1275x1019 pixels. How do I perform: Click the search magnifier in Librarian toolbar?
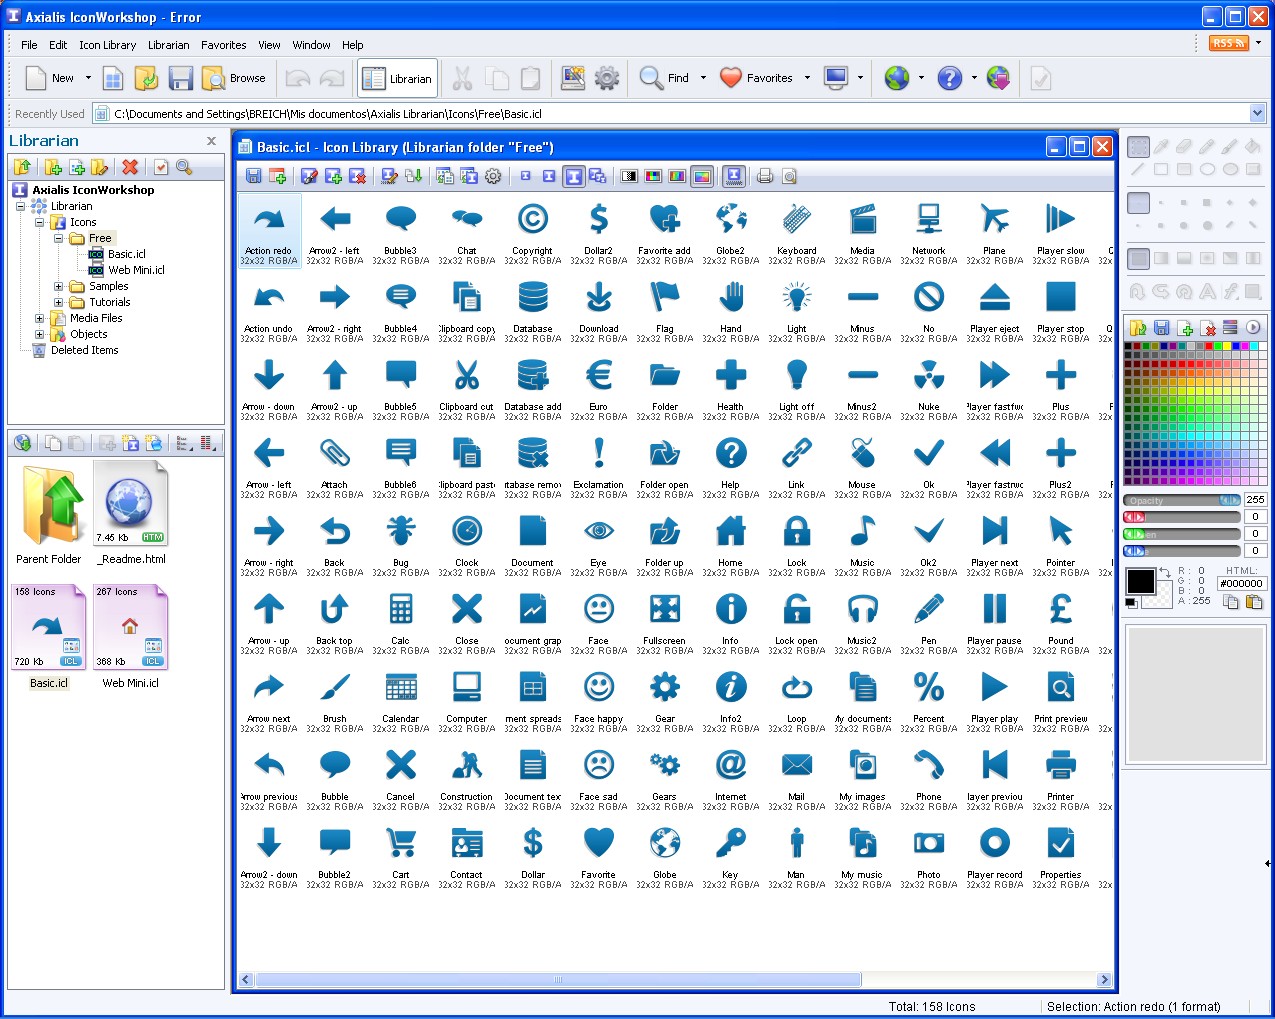(184, 167)
